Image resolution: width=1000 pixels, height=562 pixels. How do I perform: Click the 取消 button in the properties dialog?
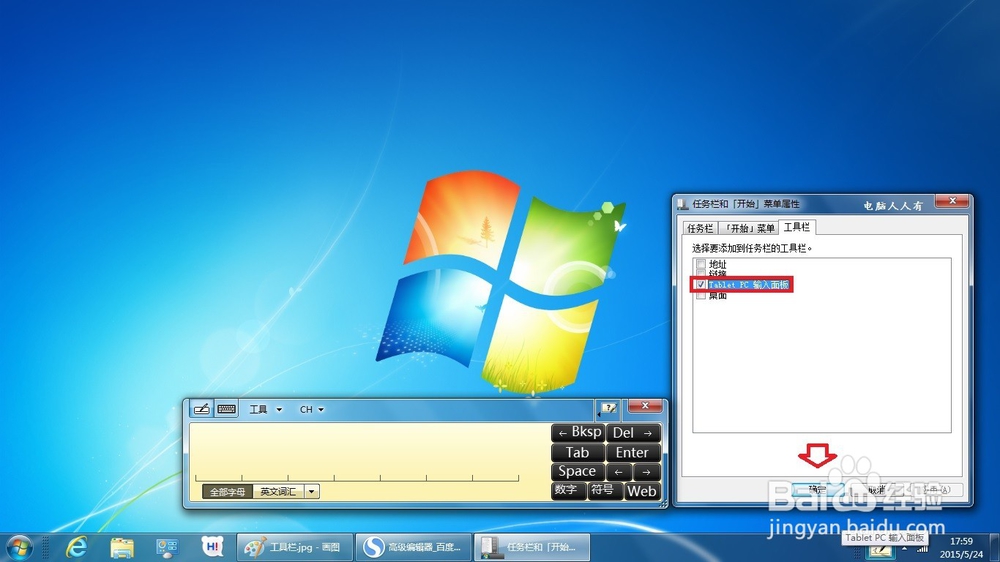[876, 490]
